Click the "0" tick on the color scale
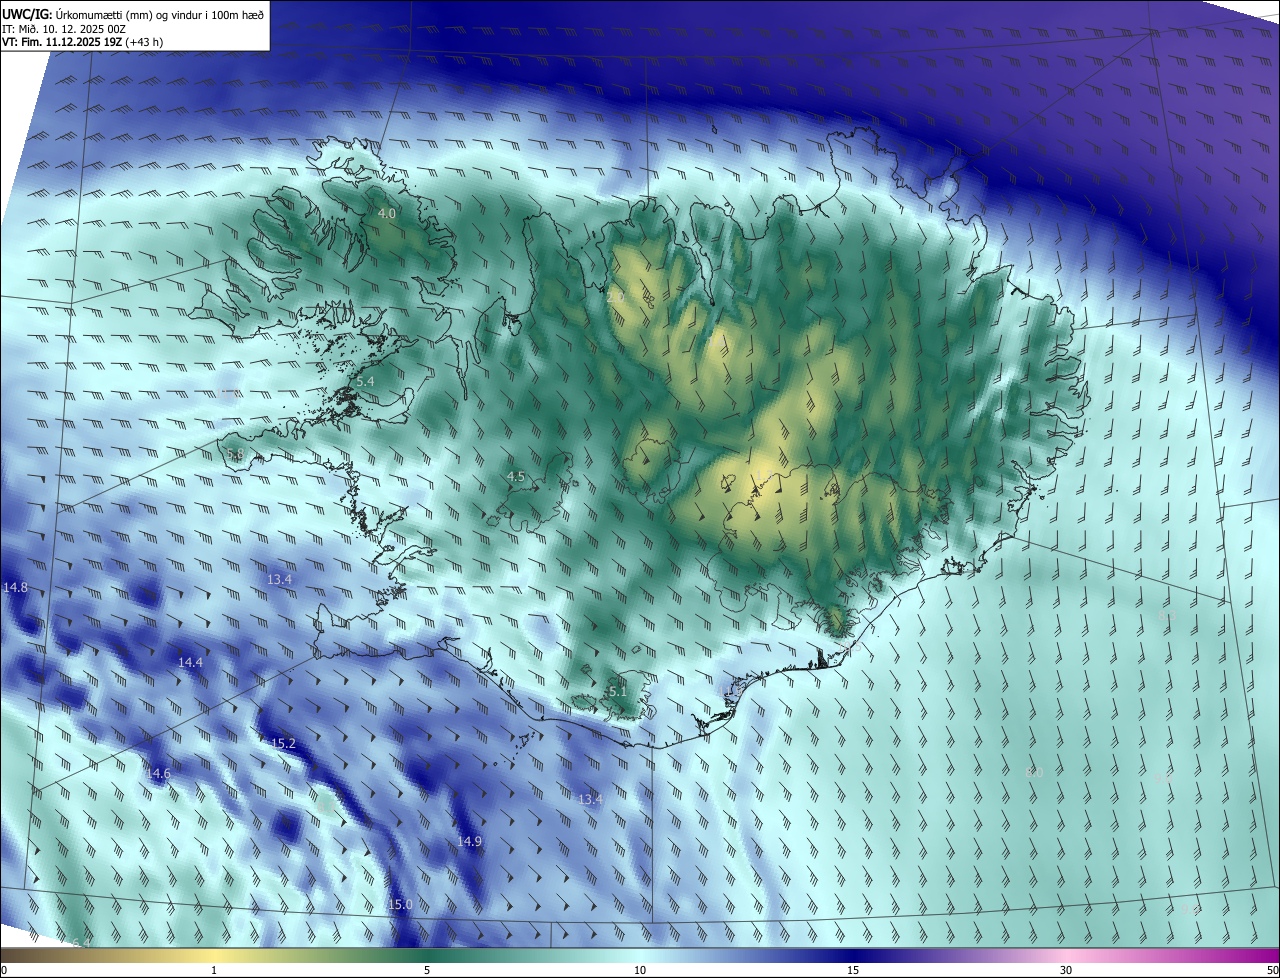The height and width of the screenshot is (978, 1280). tap(4, 970)
